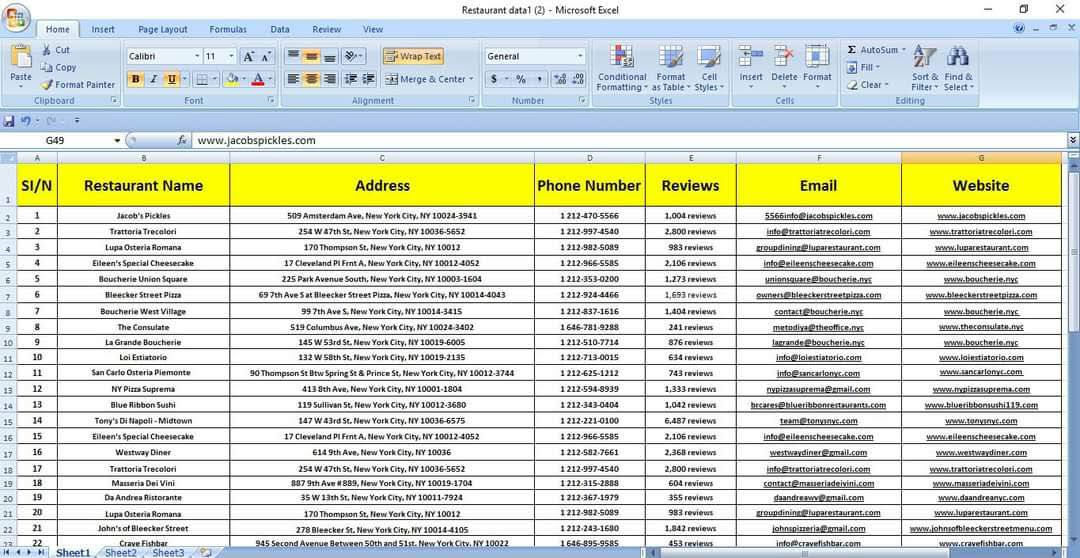1080x558 pixels.
Task: Switch to the Page Layout tab
Action: point(163,30)
